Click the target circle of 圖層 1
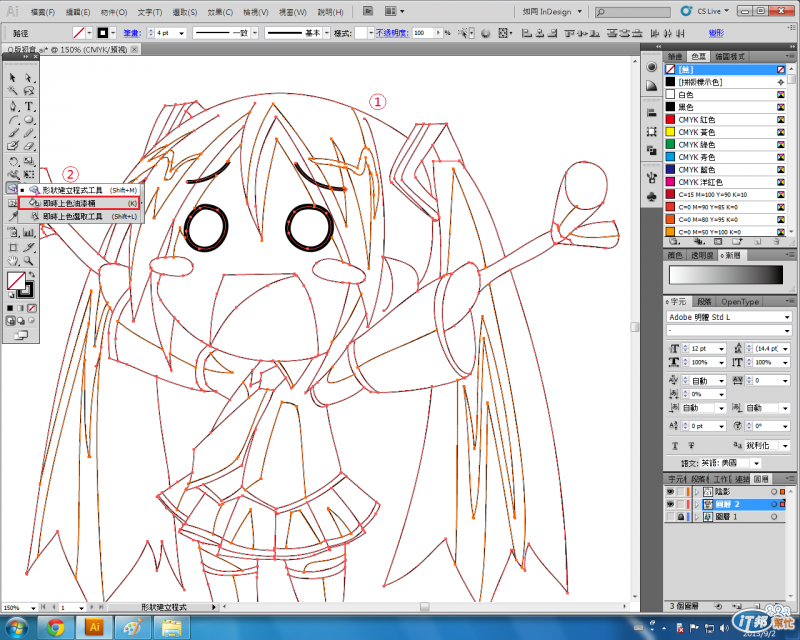This screenshot has width=800, height=640. 774,517
